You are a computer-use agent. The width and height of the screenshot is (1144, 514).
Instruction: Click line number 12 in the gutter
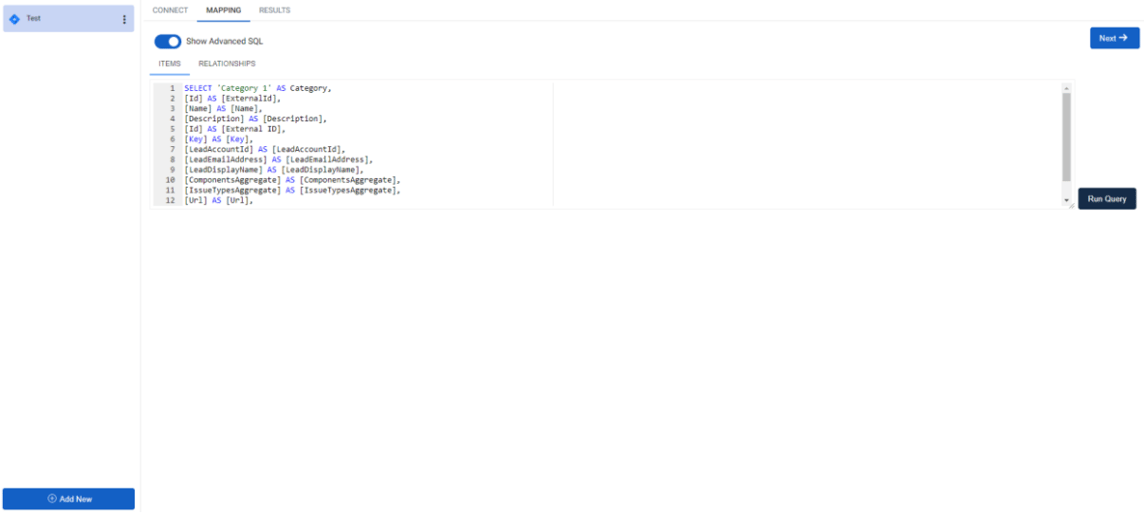[171, 200]
